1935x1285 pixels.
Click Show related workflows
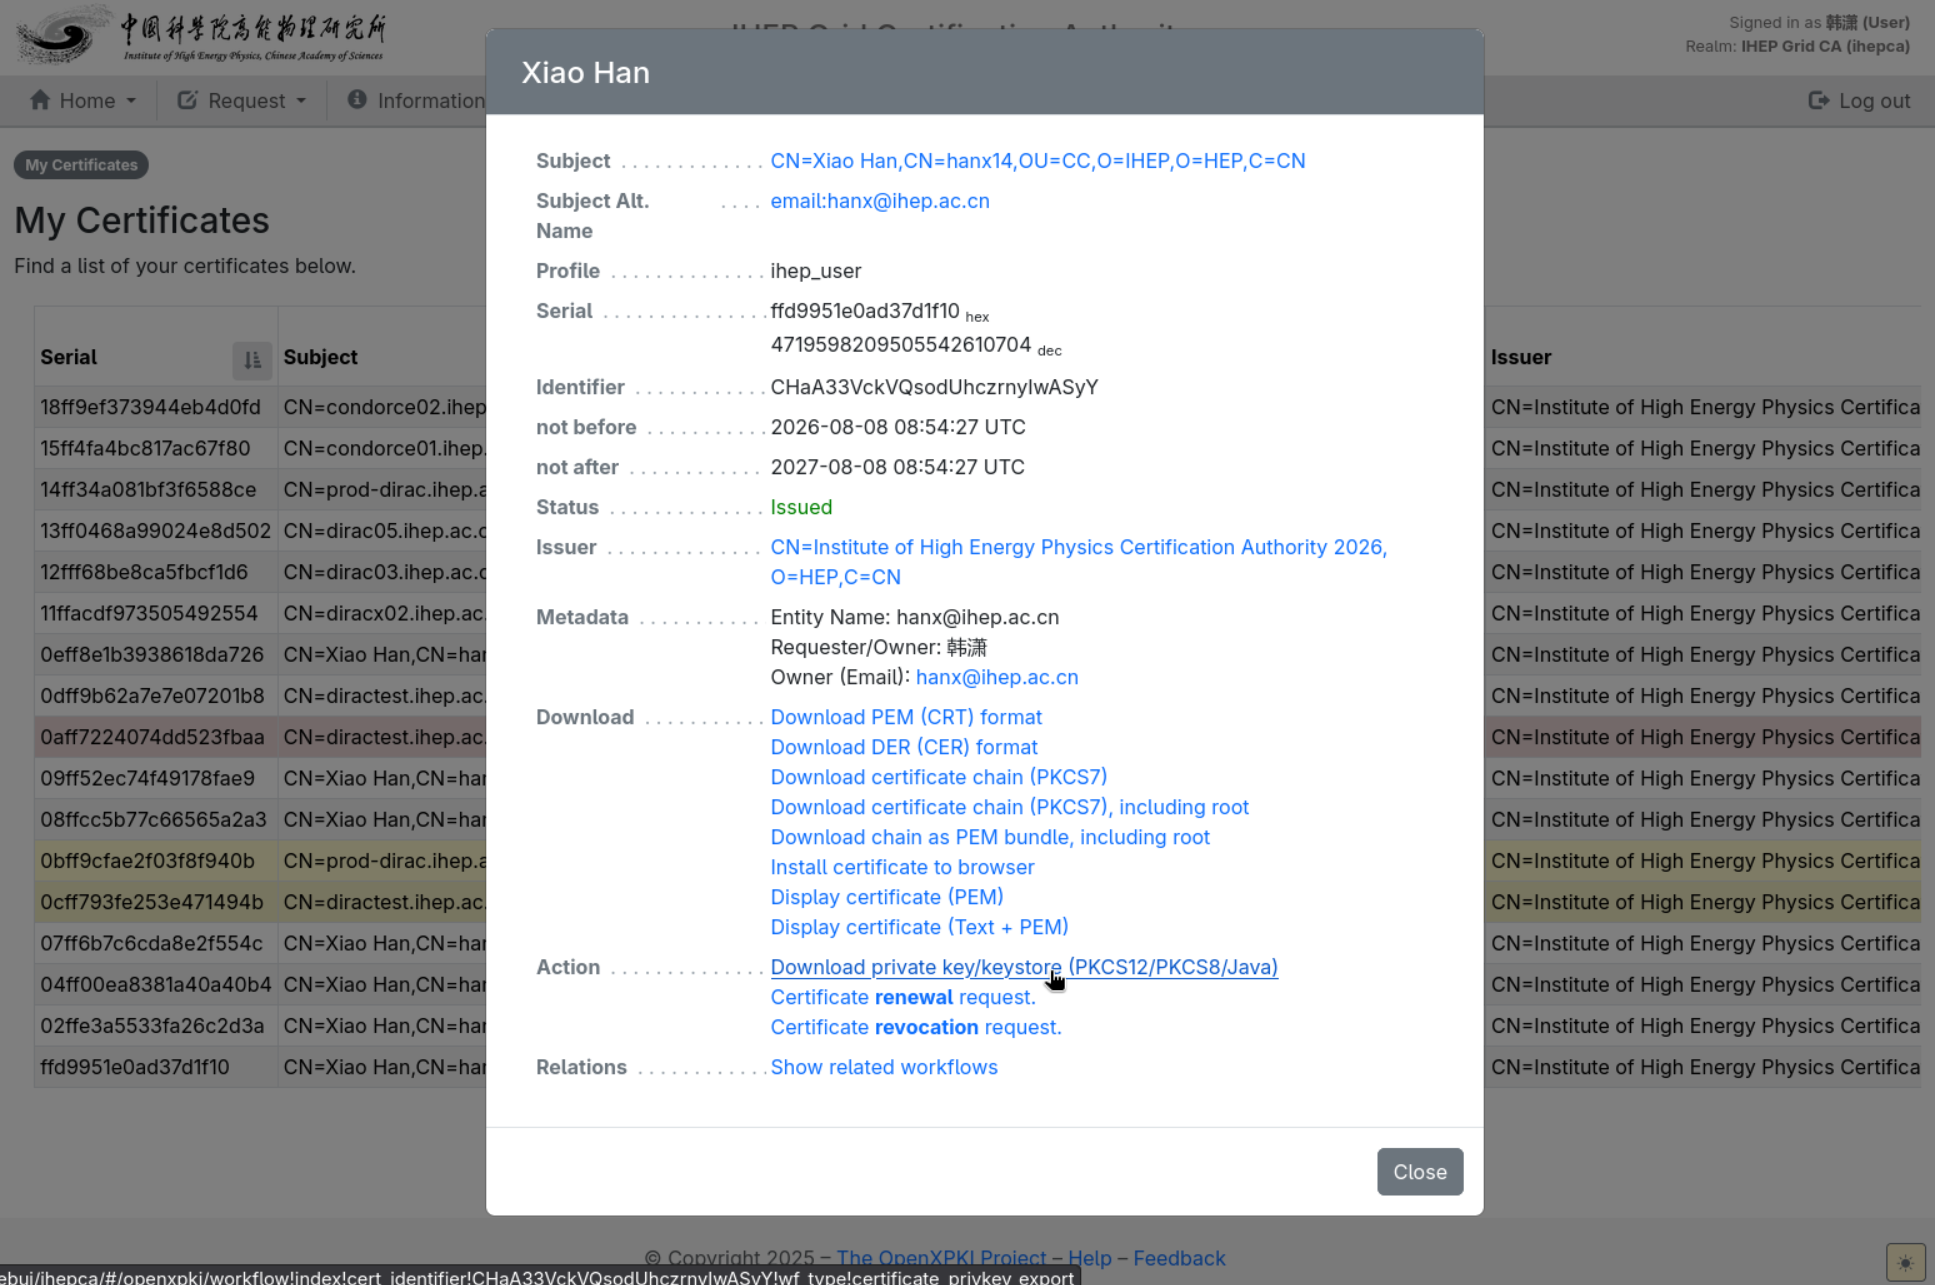coord(883,1067)
